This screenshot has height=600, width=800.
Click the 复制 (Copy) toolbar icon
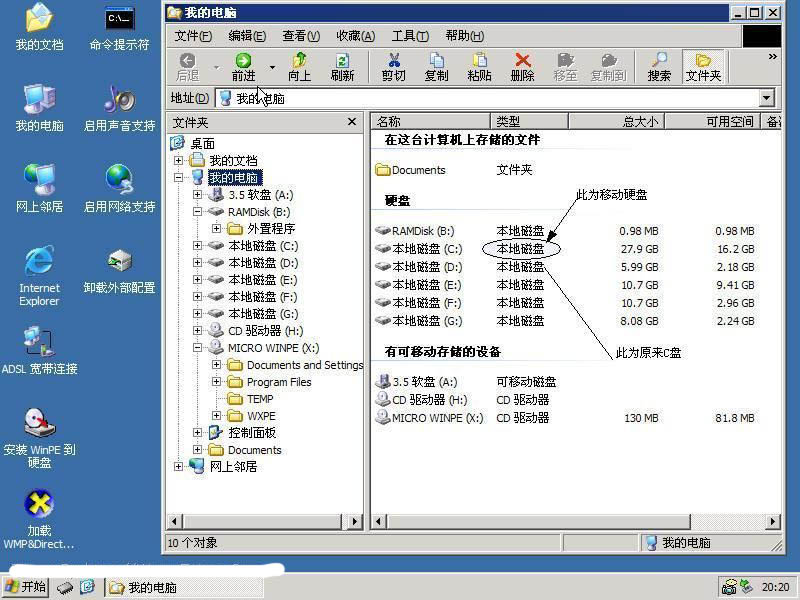436,67
